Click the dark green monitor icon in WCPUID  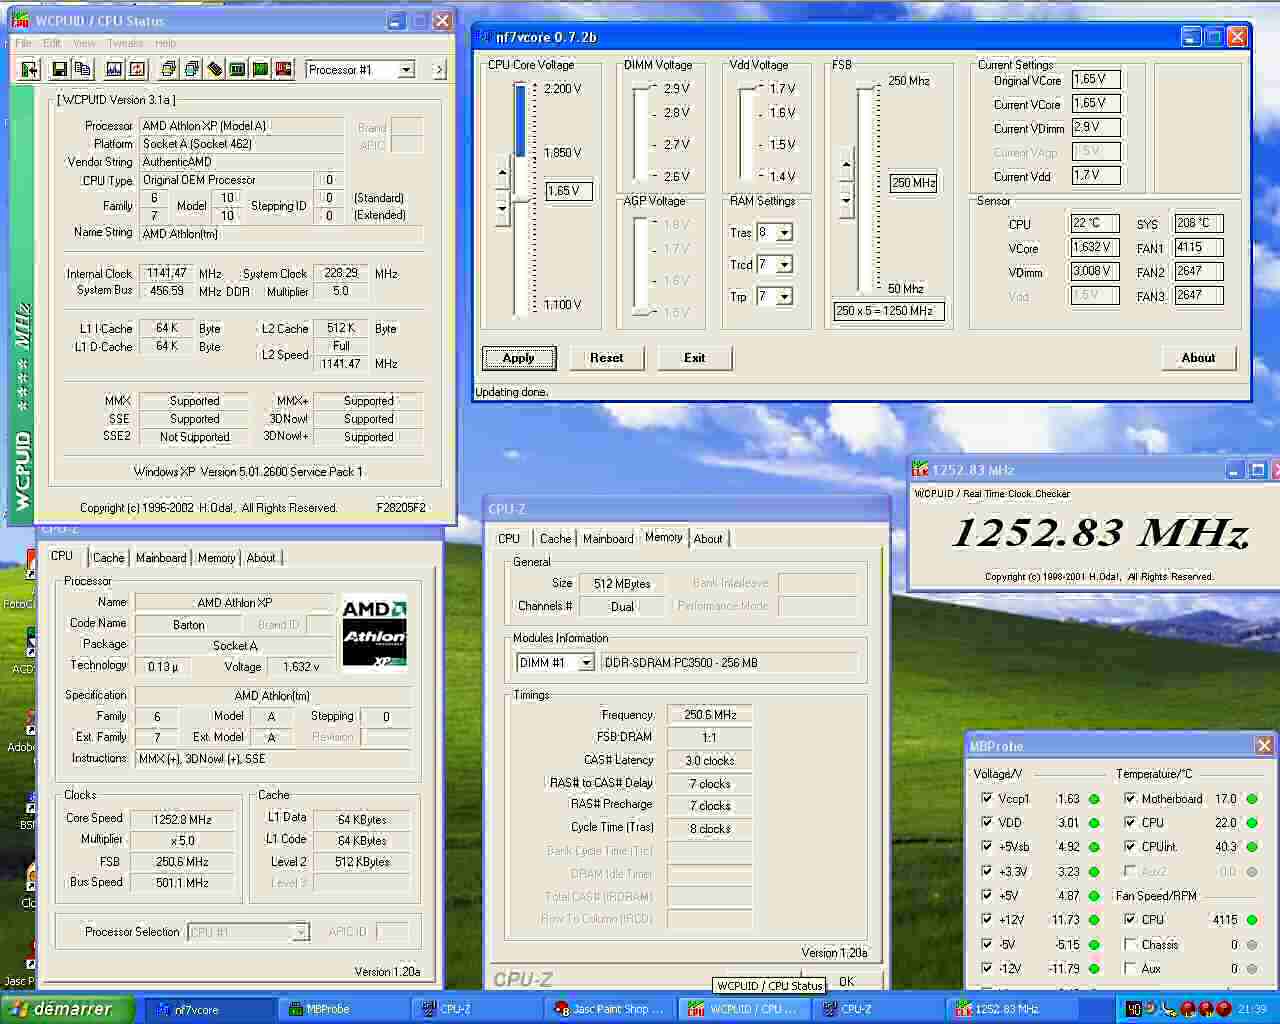point(237,69)
